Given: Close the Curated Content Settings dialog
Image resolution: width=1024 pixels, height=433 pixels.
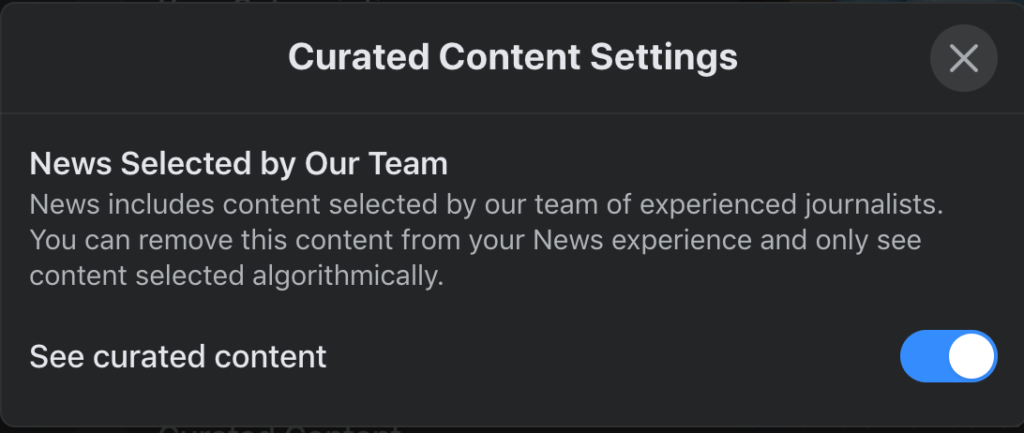Looking at the screenshot, I should pyautogui.click(x=963, y=58).
